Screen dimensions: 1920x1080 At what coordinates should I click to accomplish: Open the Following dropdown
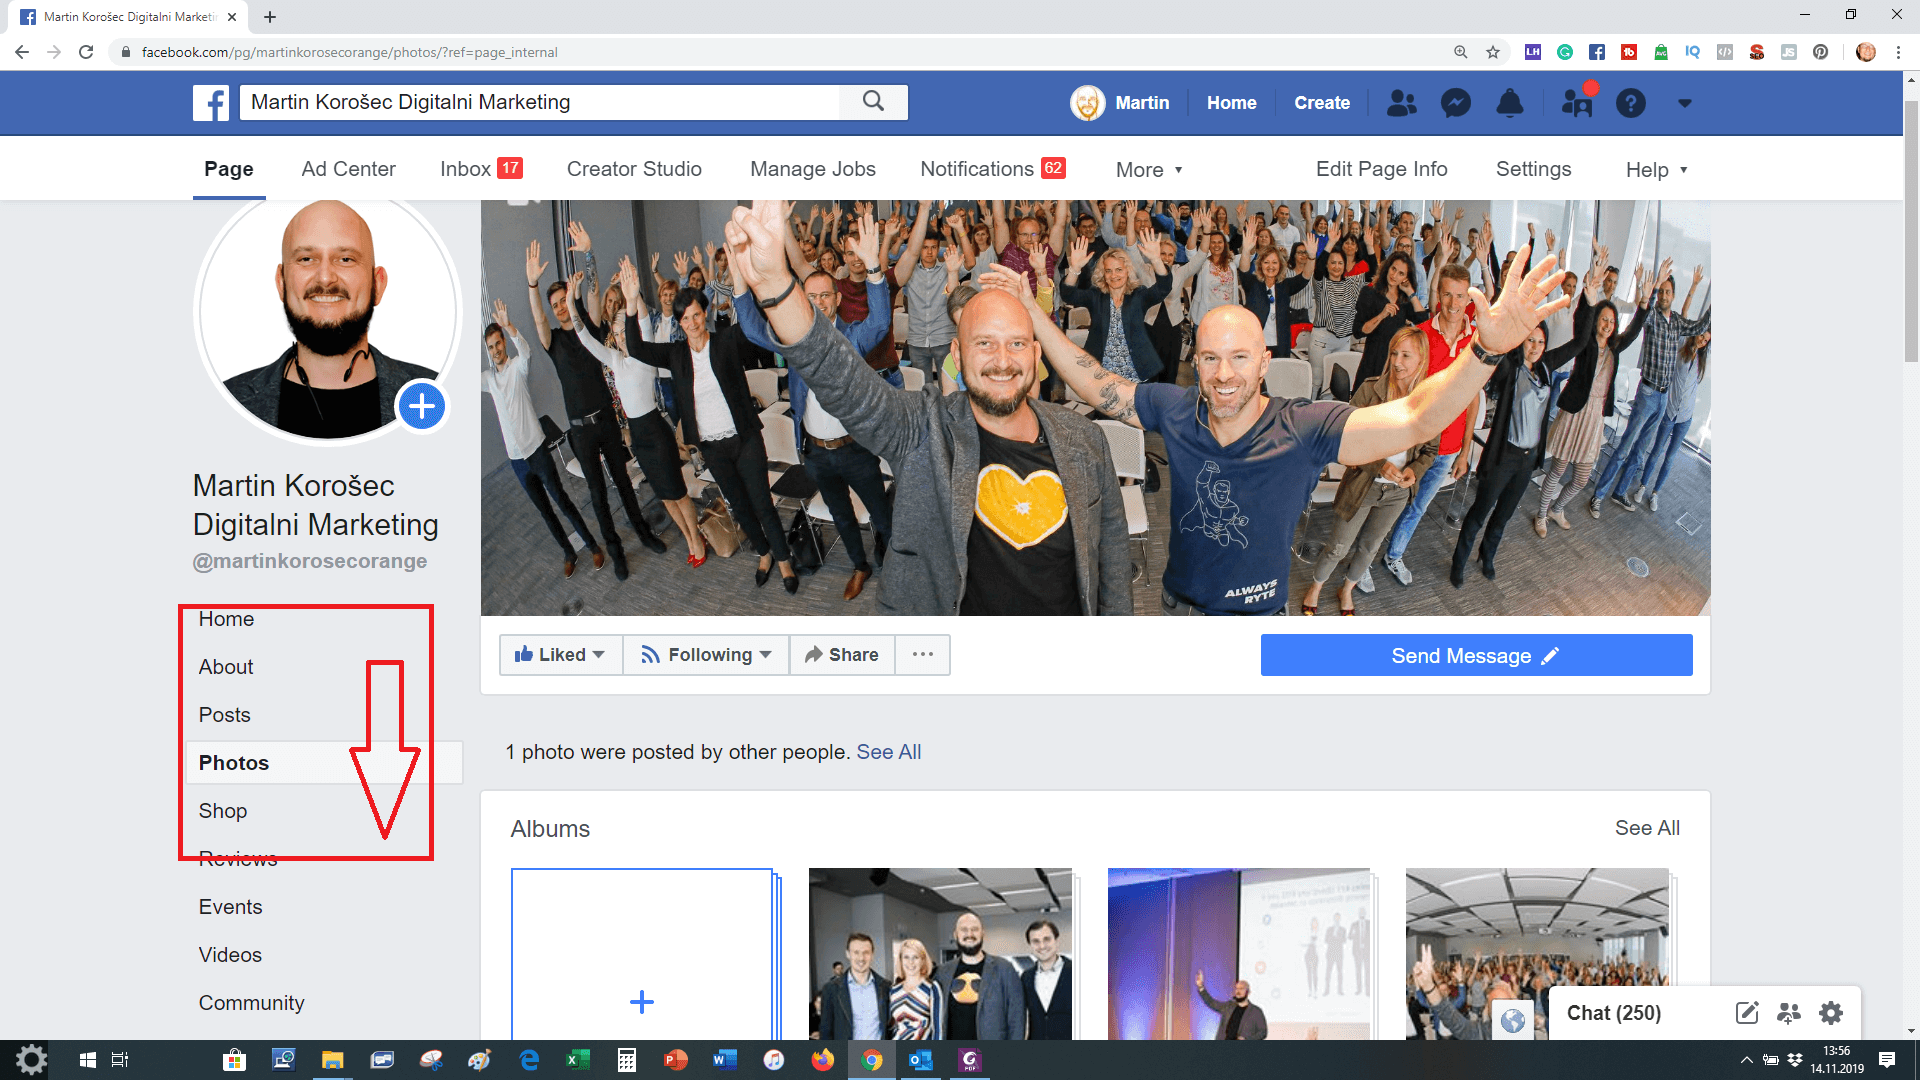click(706, 655)
